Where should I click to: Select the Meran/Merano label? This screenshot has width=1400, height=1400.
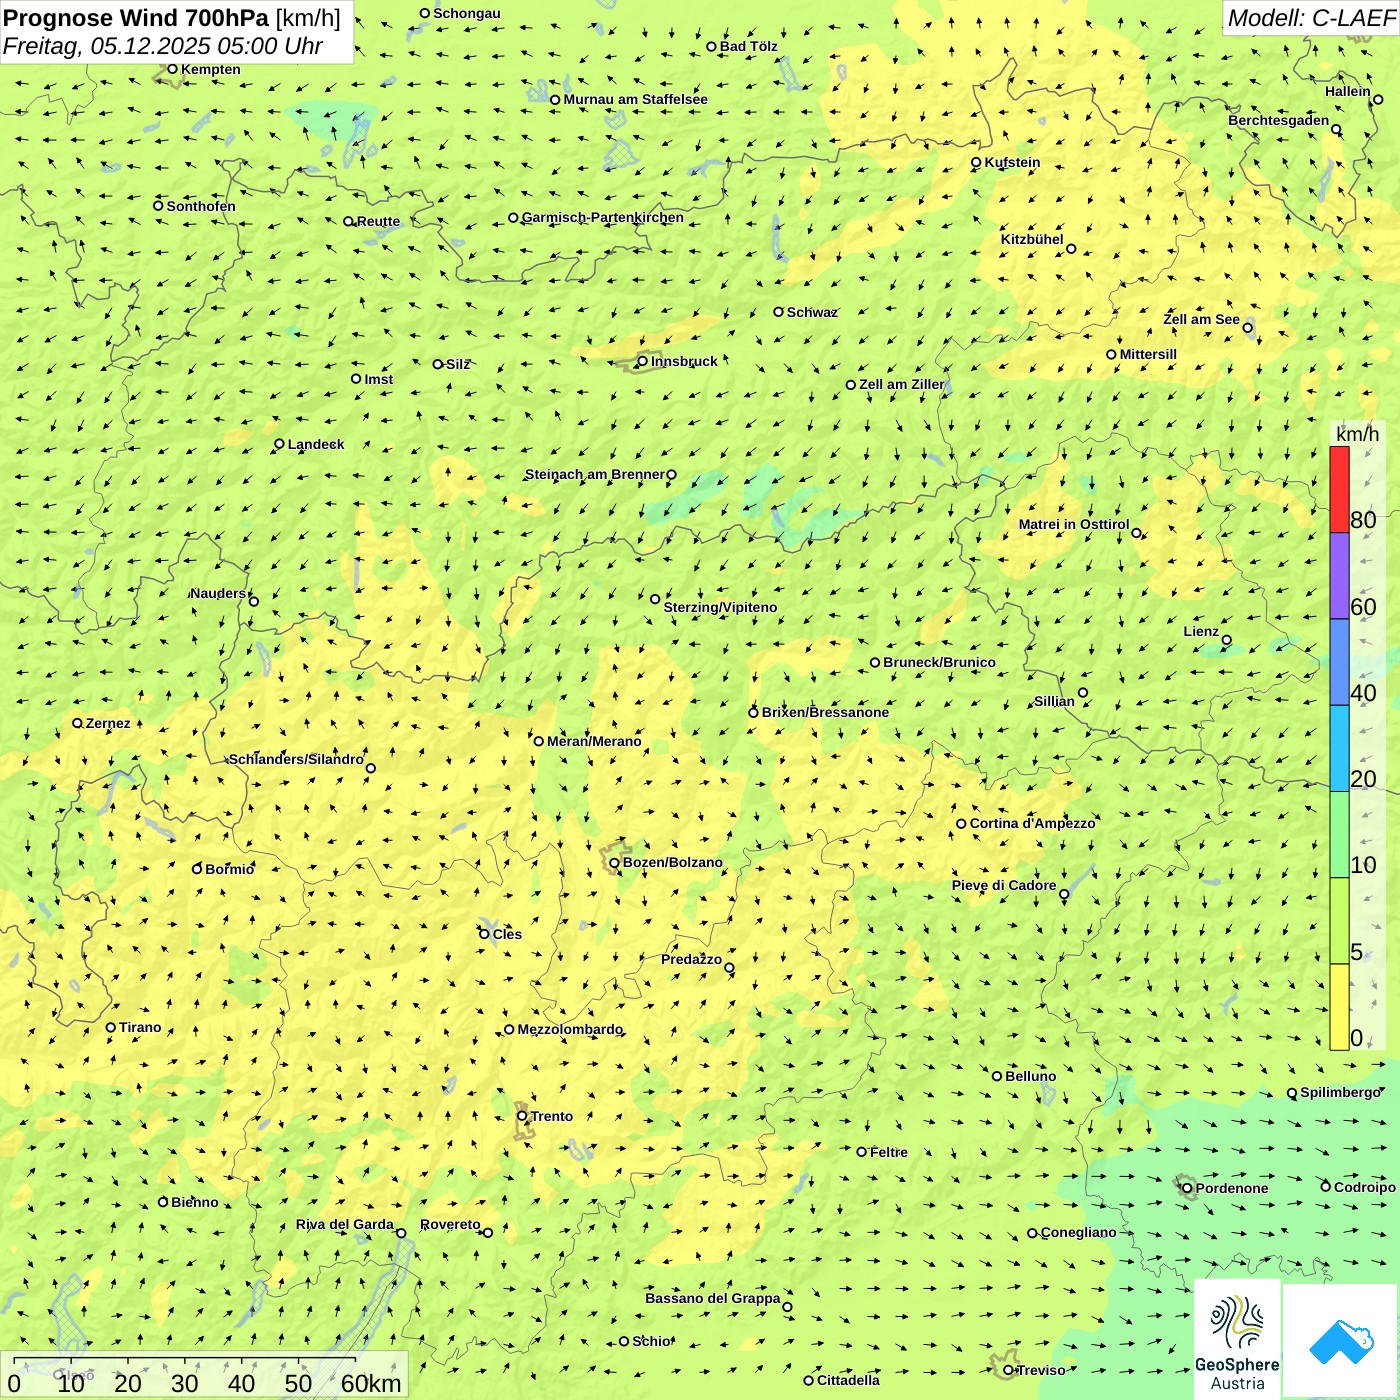(x=594, y=741)
